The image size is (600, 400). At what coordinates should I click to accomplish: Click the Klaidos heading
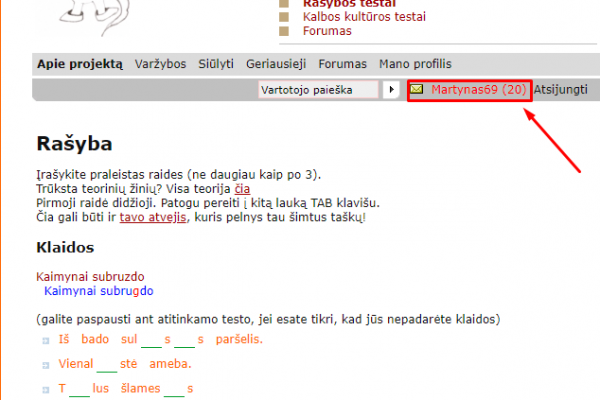point(65,248)
